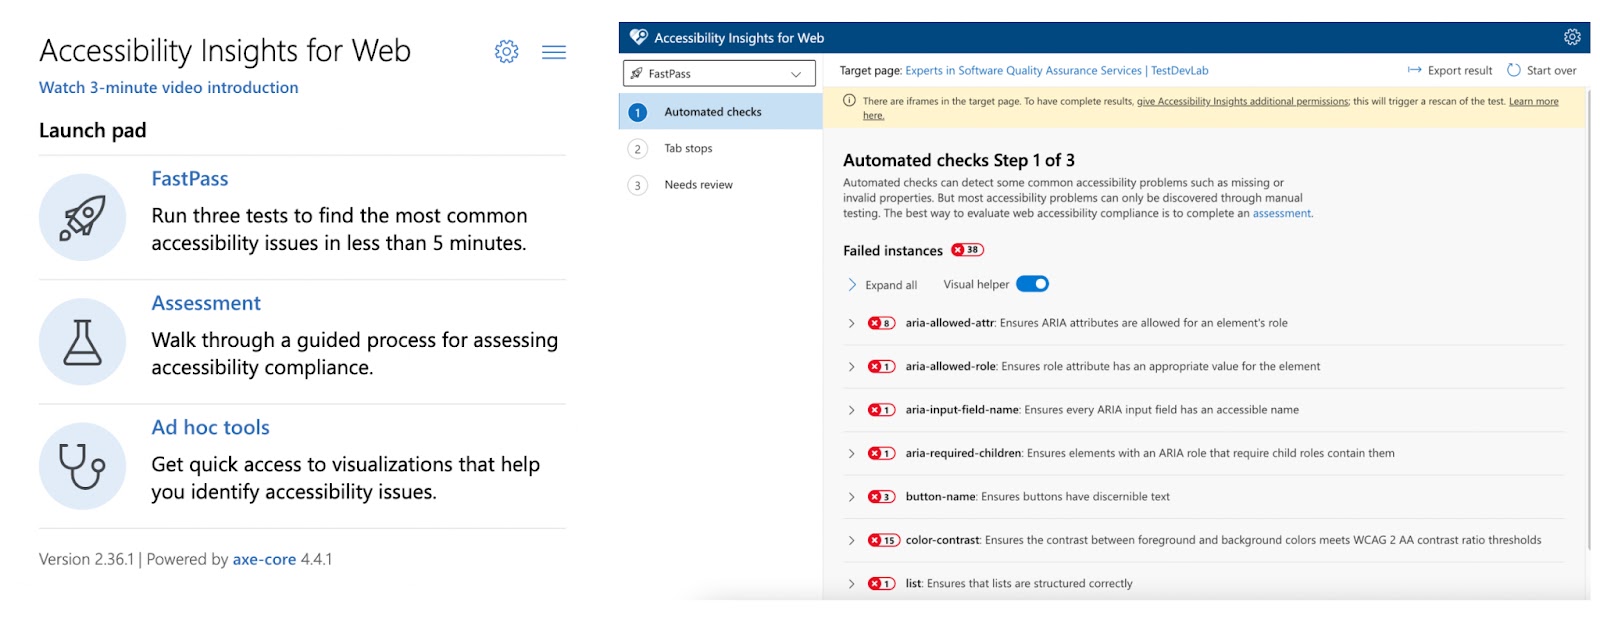
Task: Expand the button-name rule
Action: 852,497
